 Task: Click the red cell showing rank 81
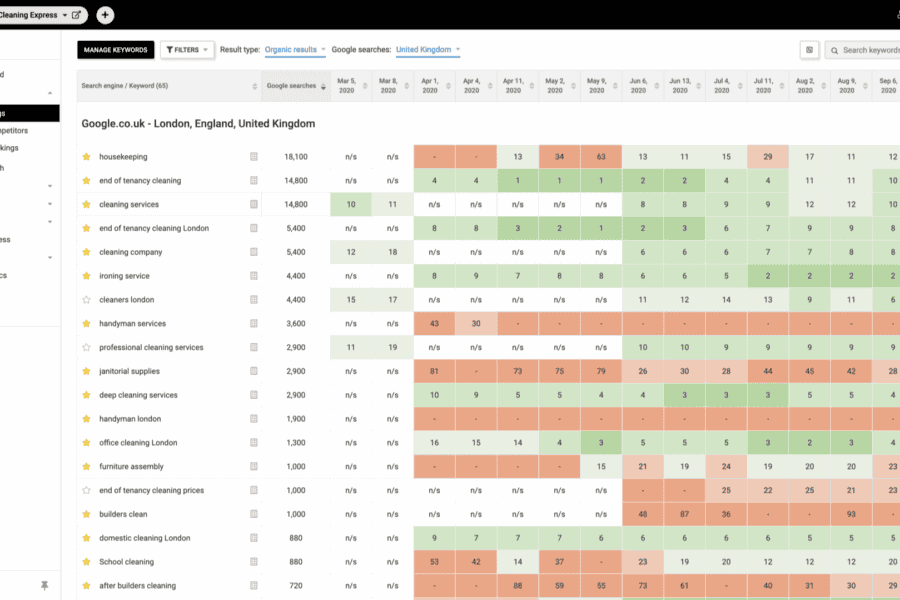click(434, 371)
